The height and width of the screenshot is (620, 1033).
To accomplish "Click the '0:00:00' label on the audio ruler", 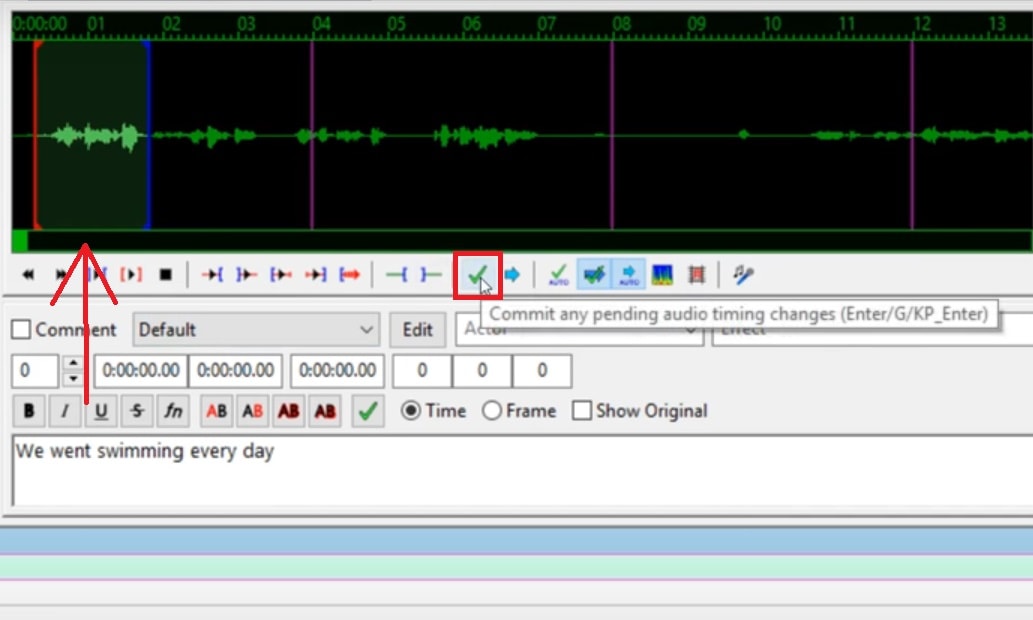I will pyautogui.click(x=40, y=24).
